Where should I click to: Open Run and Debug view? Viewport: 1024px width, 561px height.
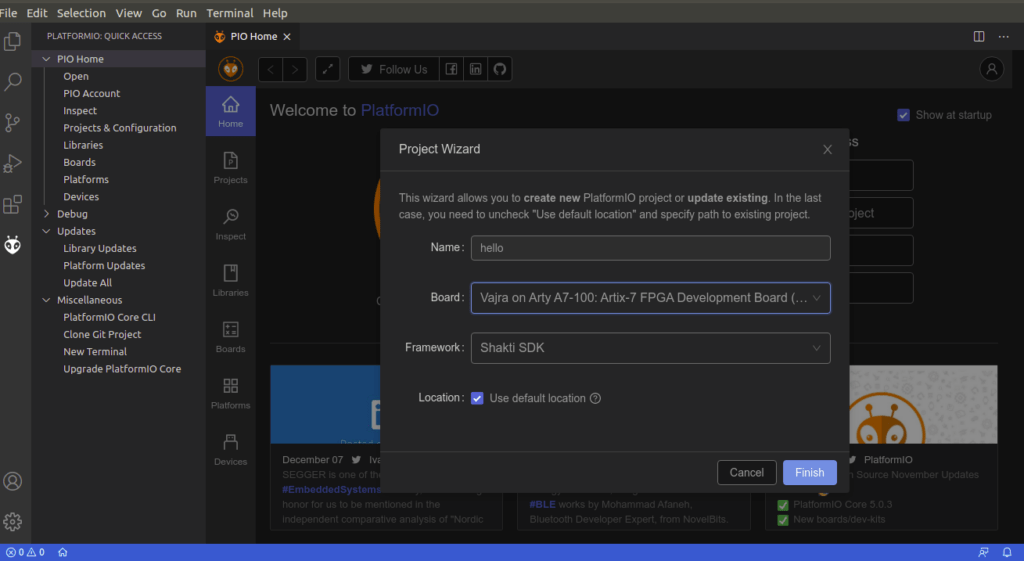pos(12,163)
